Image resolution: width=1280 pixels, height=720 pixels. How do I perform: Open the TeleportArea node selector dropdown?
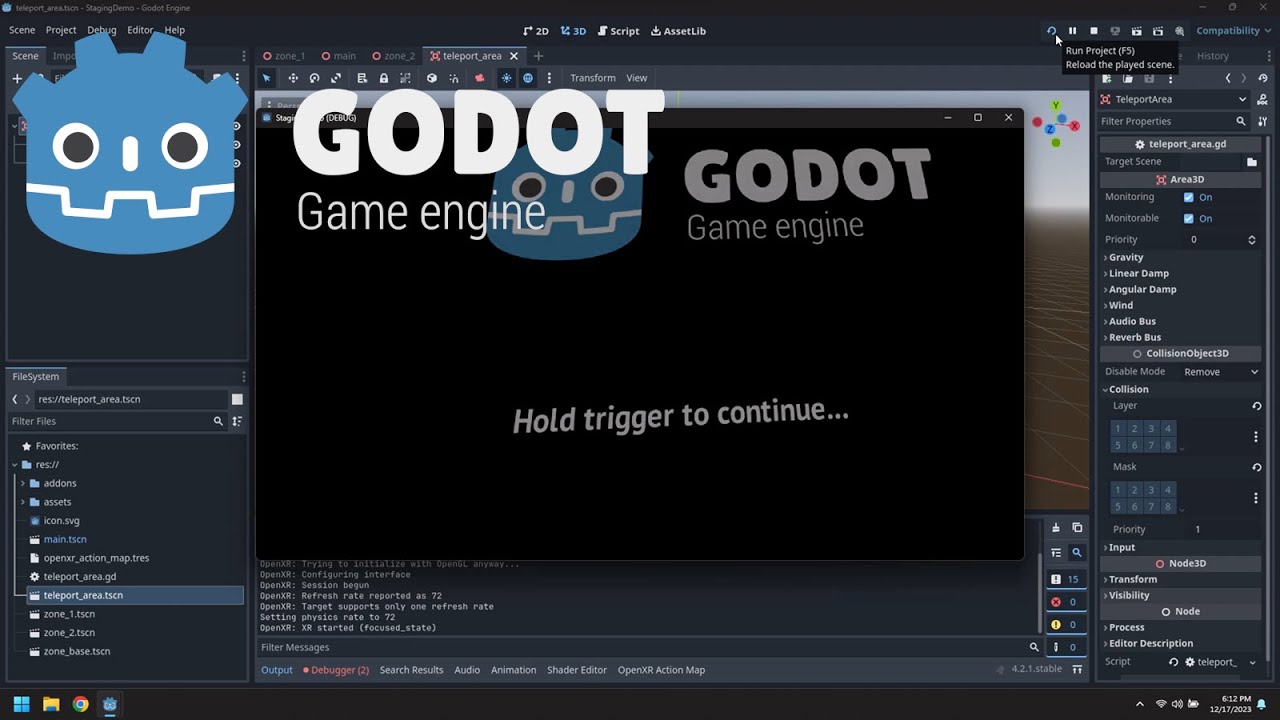[x=1174, y=99]
